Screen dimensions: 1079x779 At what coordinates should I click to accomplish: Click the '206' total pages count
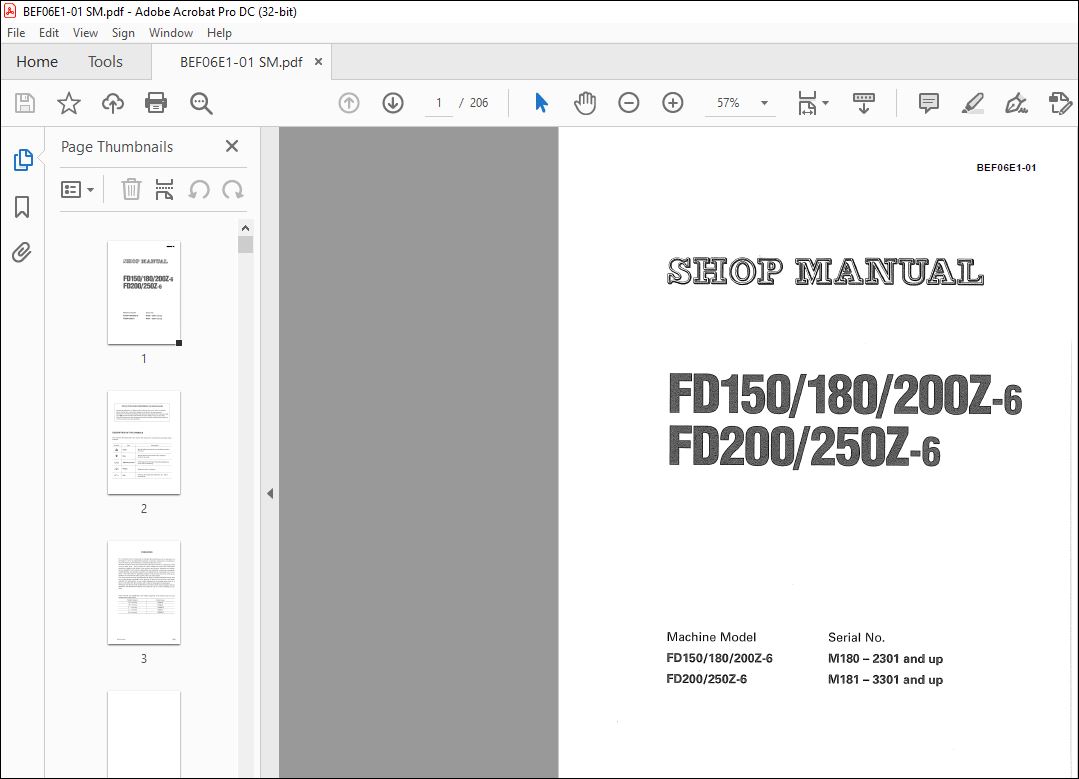(479, 103)
